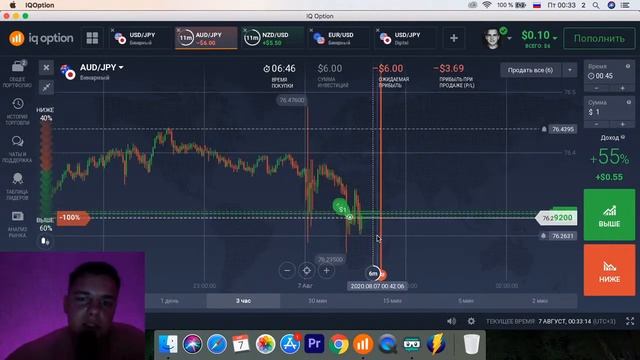The height and width of the screenshot is (360, 640).
Task: Open the total portfolio sidebar icon
Action: (x=18, y=66)
